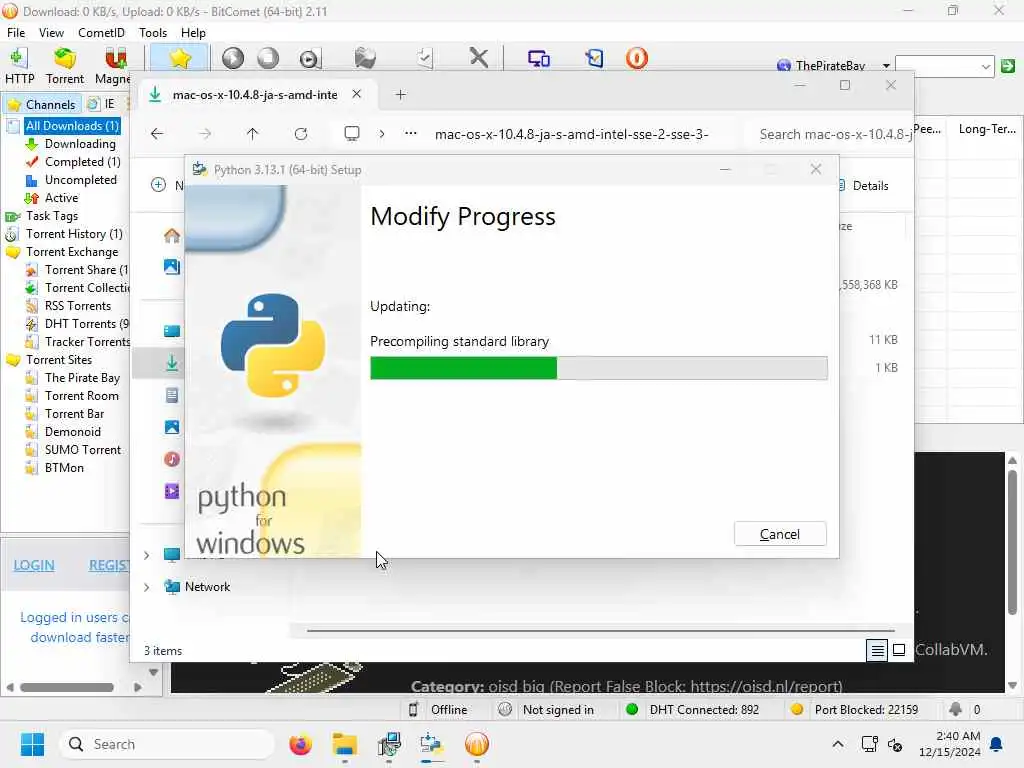Click the Explorer horizontal scrollbar
Viewport: 1024px width, 768px height.
(x=600, y=631)
